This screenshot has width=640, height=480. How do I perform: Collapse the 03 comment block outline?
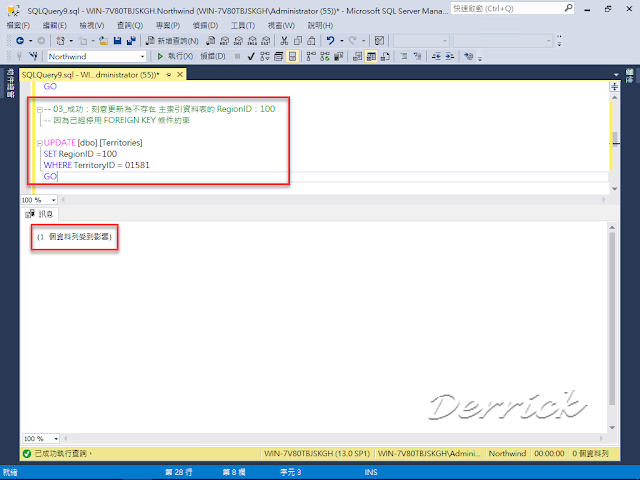click(x=40, y=109)
